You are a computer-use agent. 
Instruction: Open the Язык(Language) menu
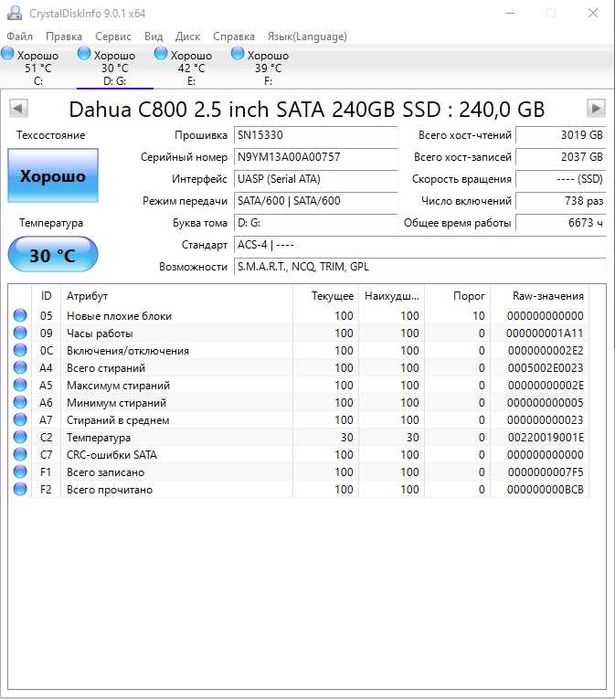(x=307, y=37)
